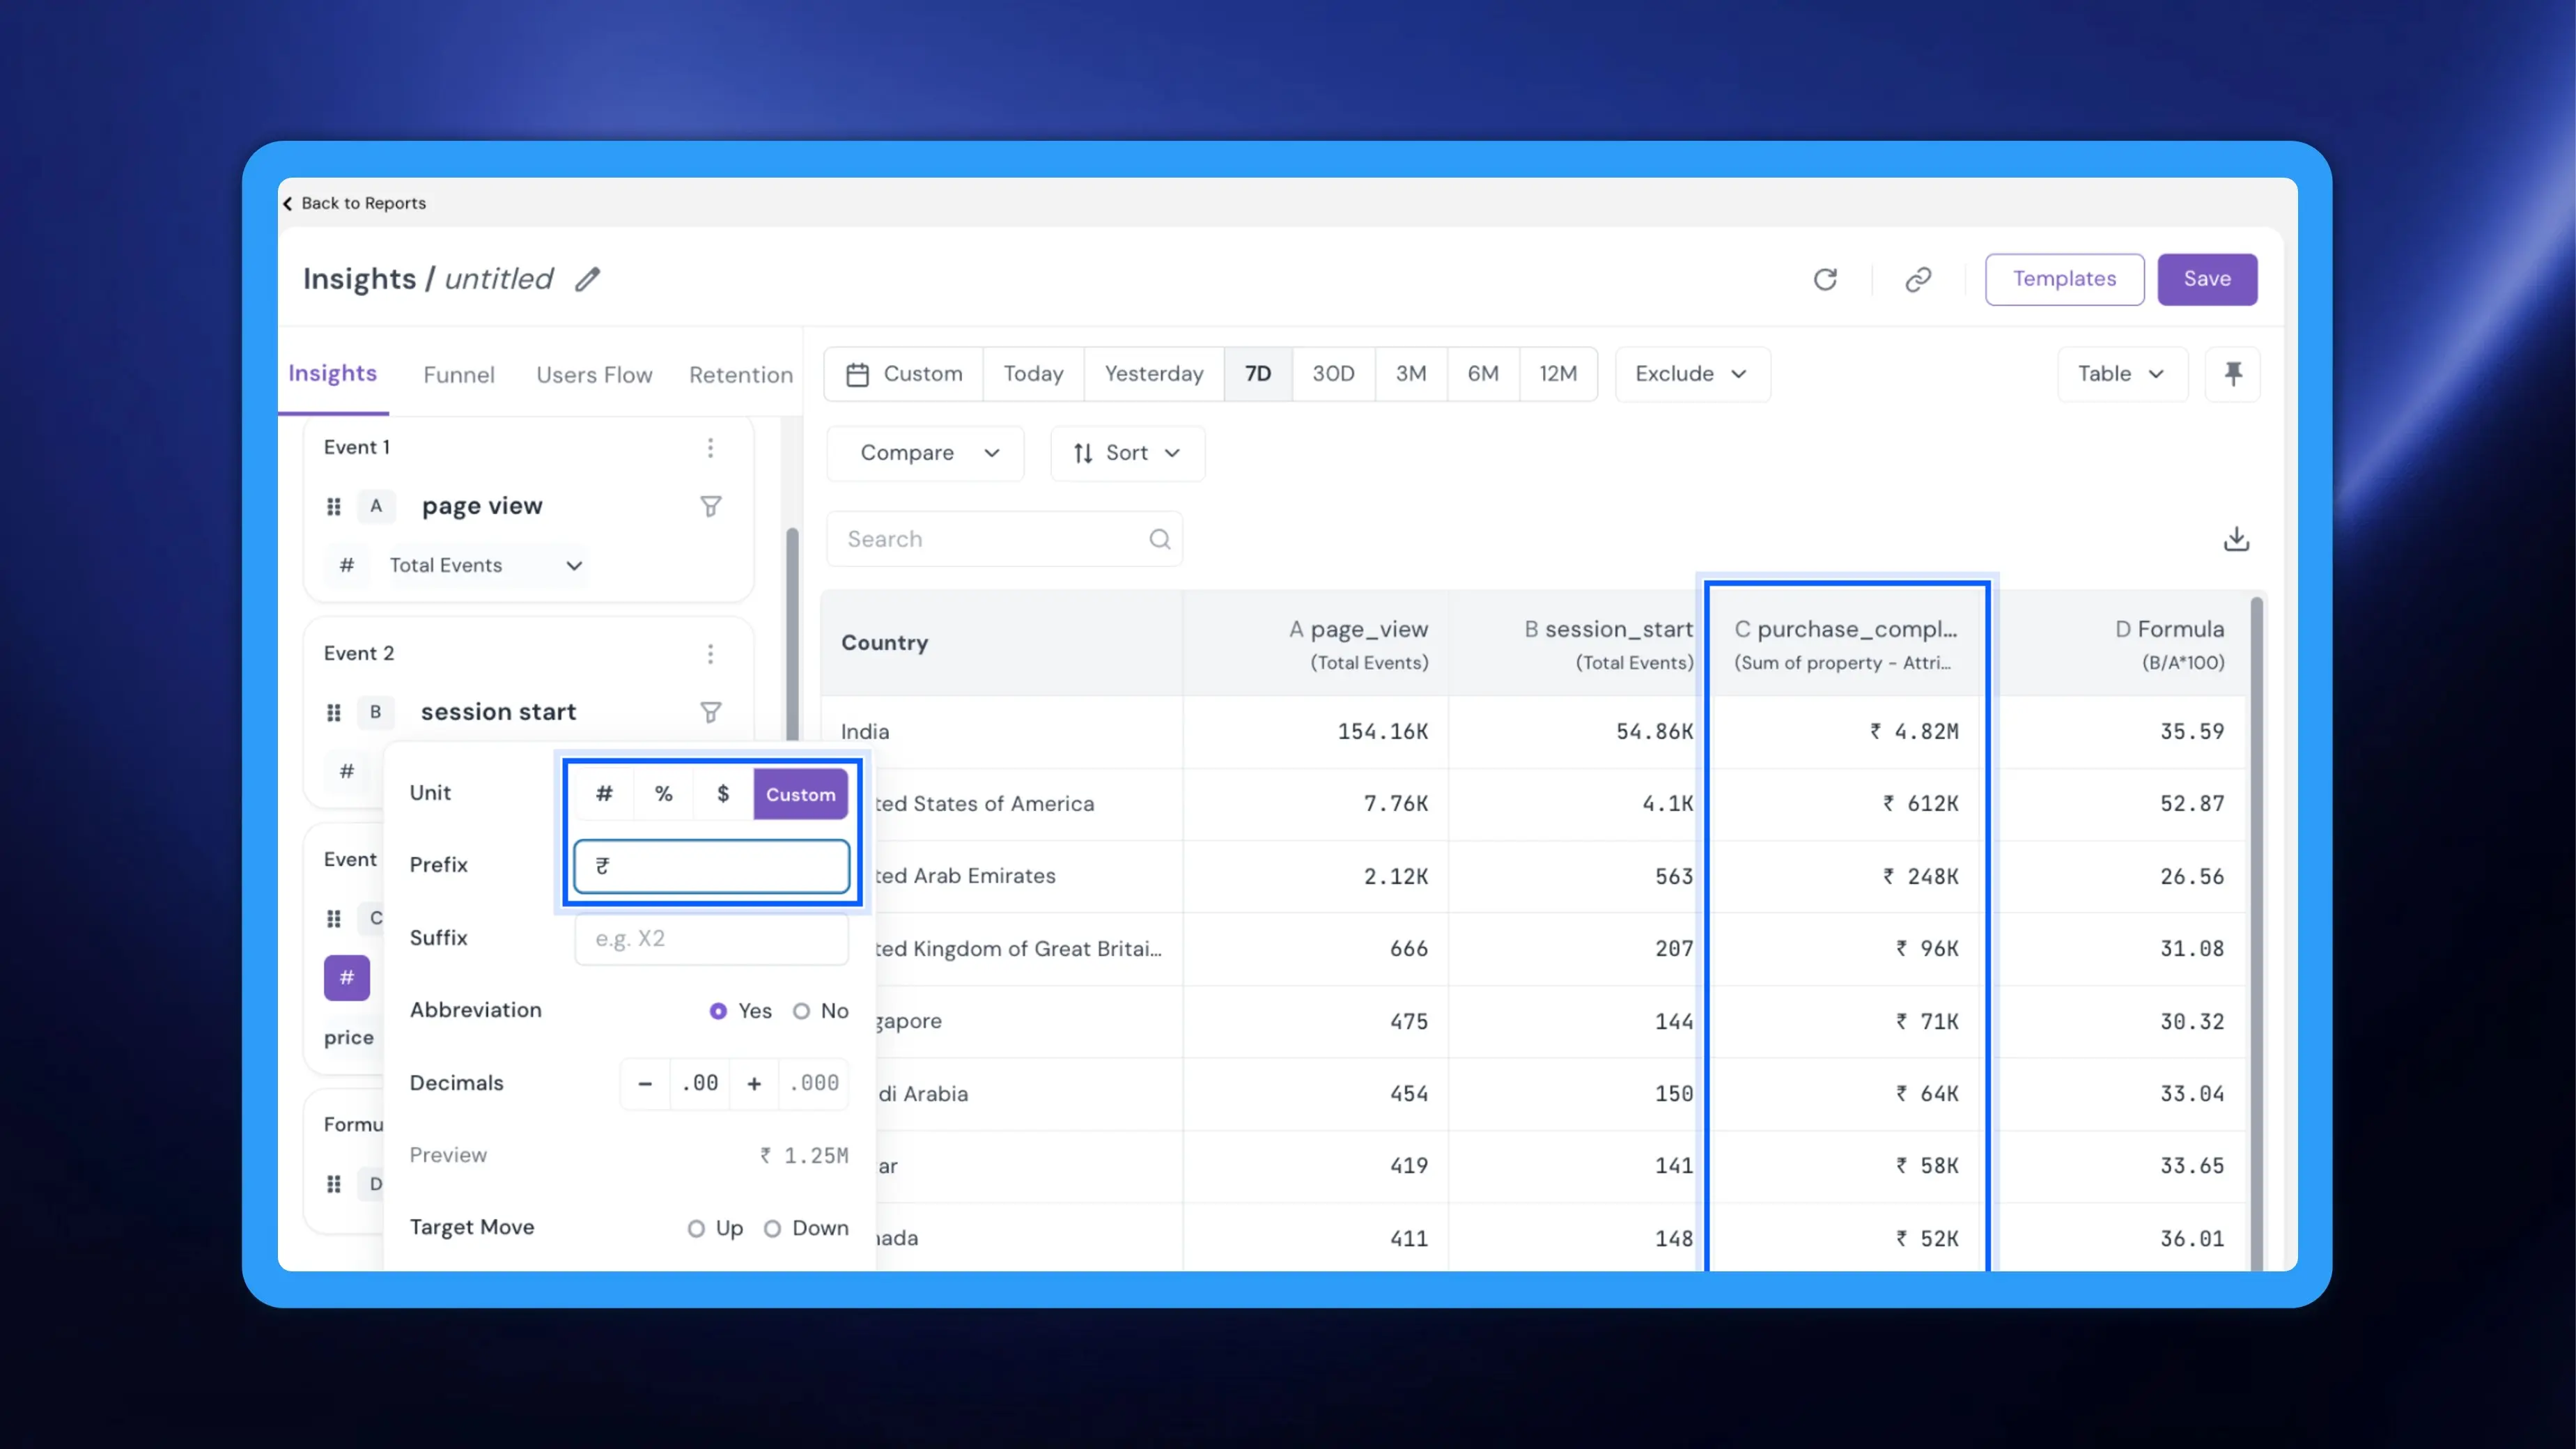Click the A page_view column header
The image size is (2576, 1449).
[x=1315, y=643]
